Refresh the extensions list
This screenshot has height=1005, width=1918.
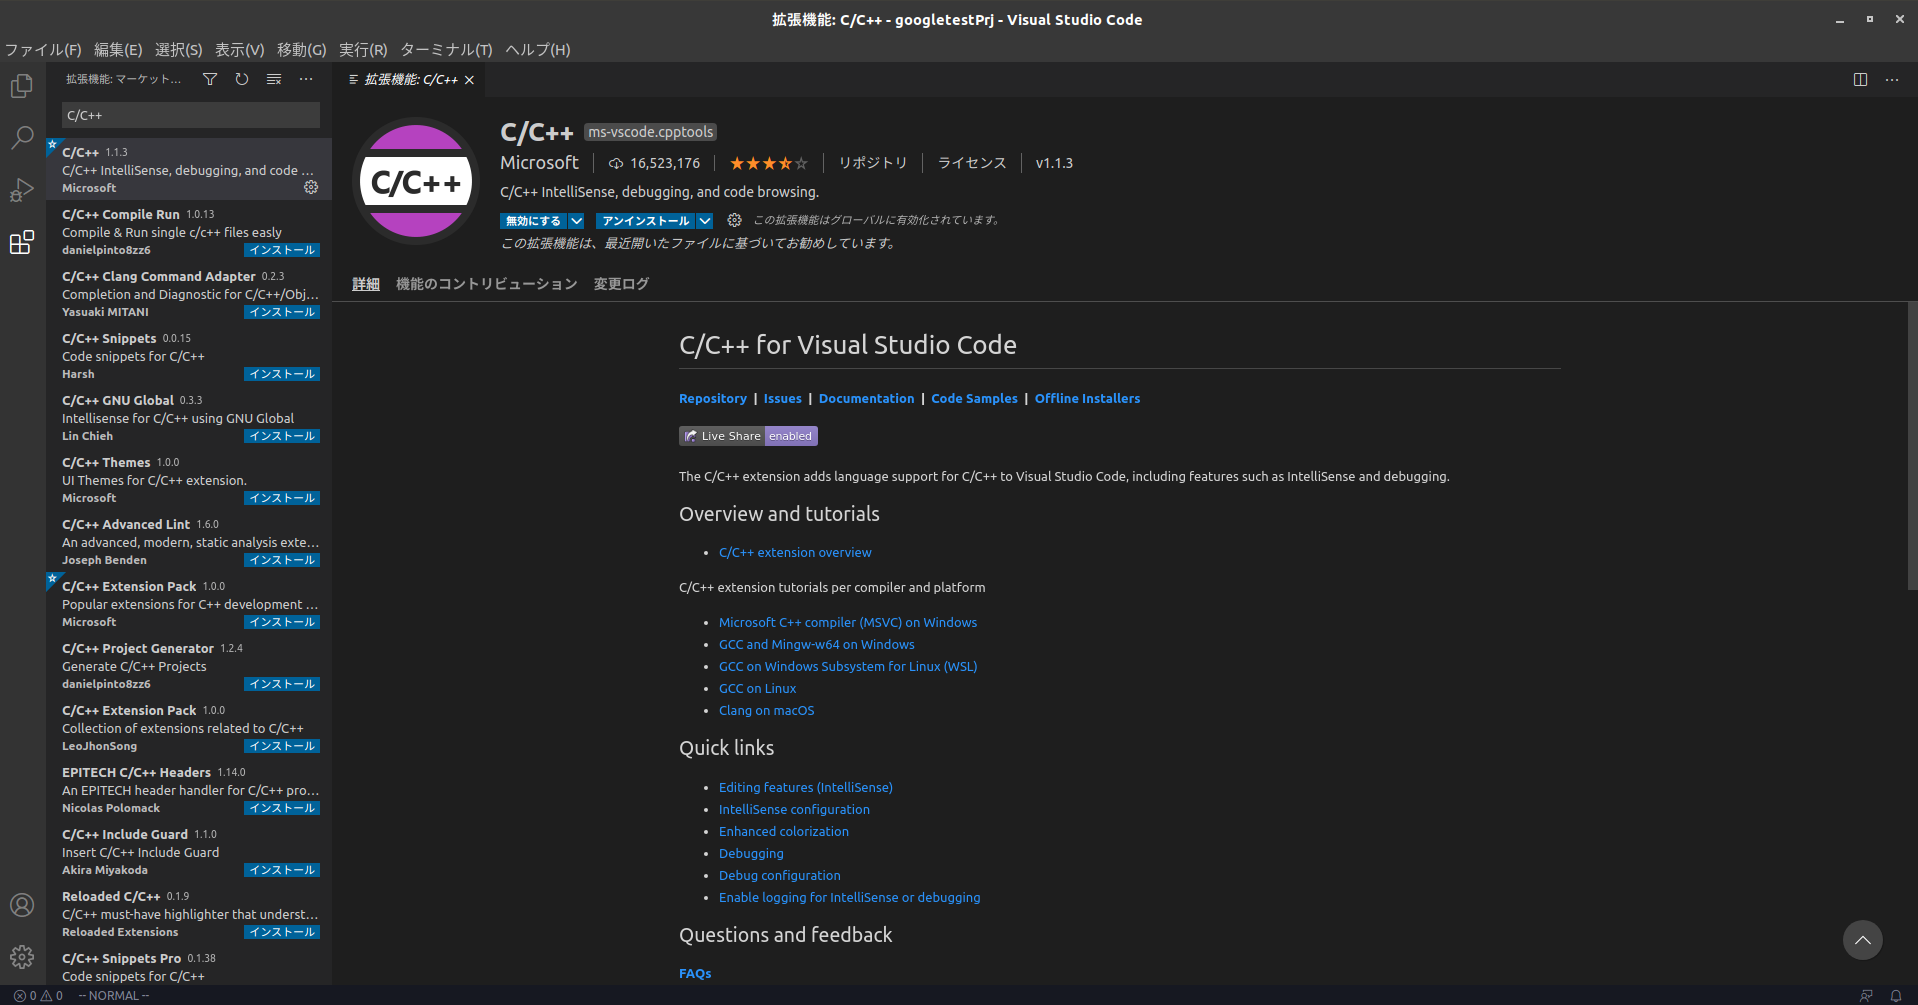coord(242,79)
